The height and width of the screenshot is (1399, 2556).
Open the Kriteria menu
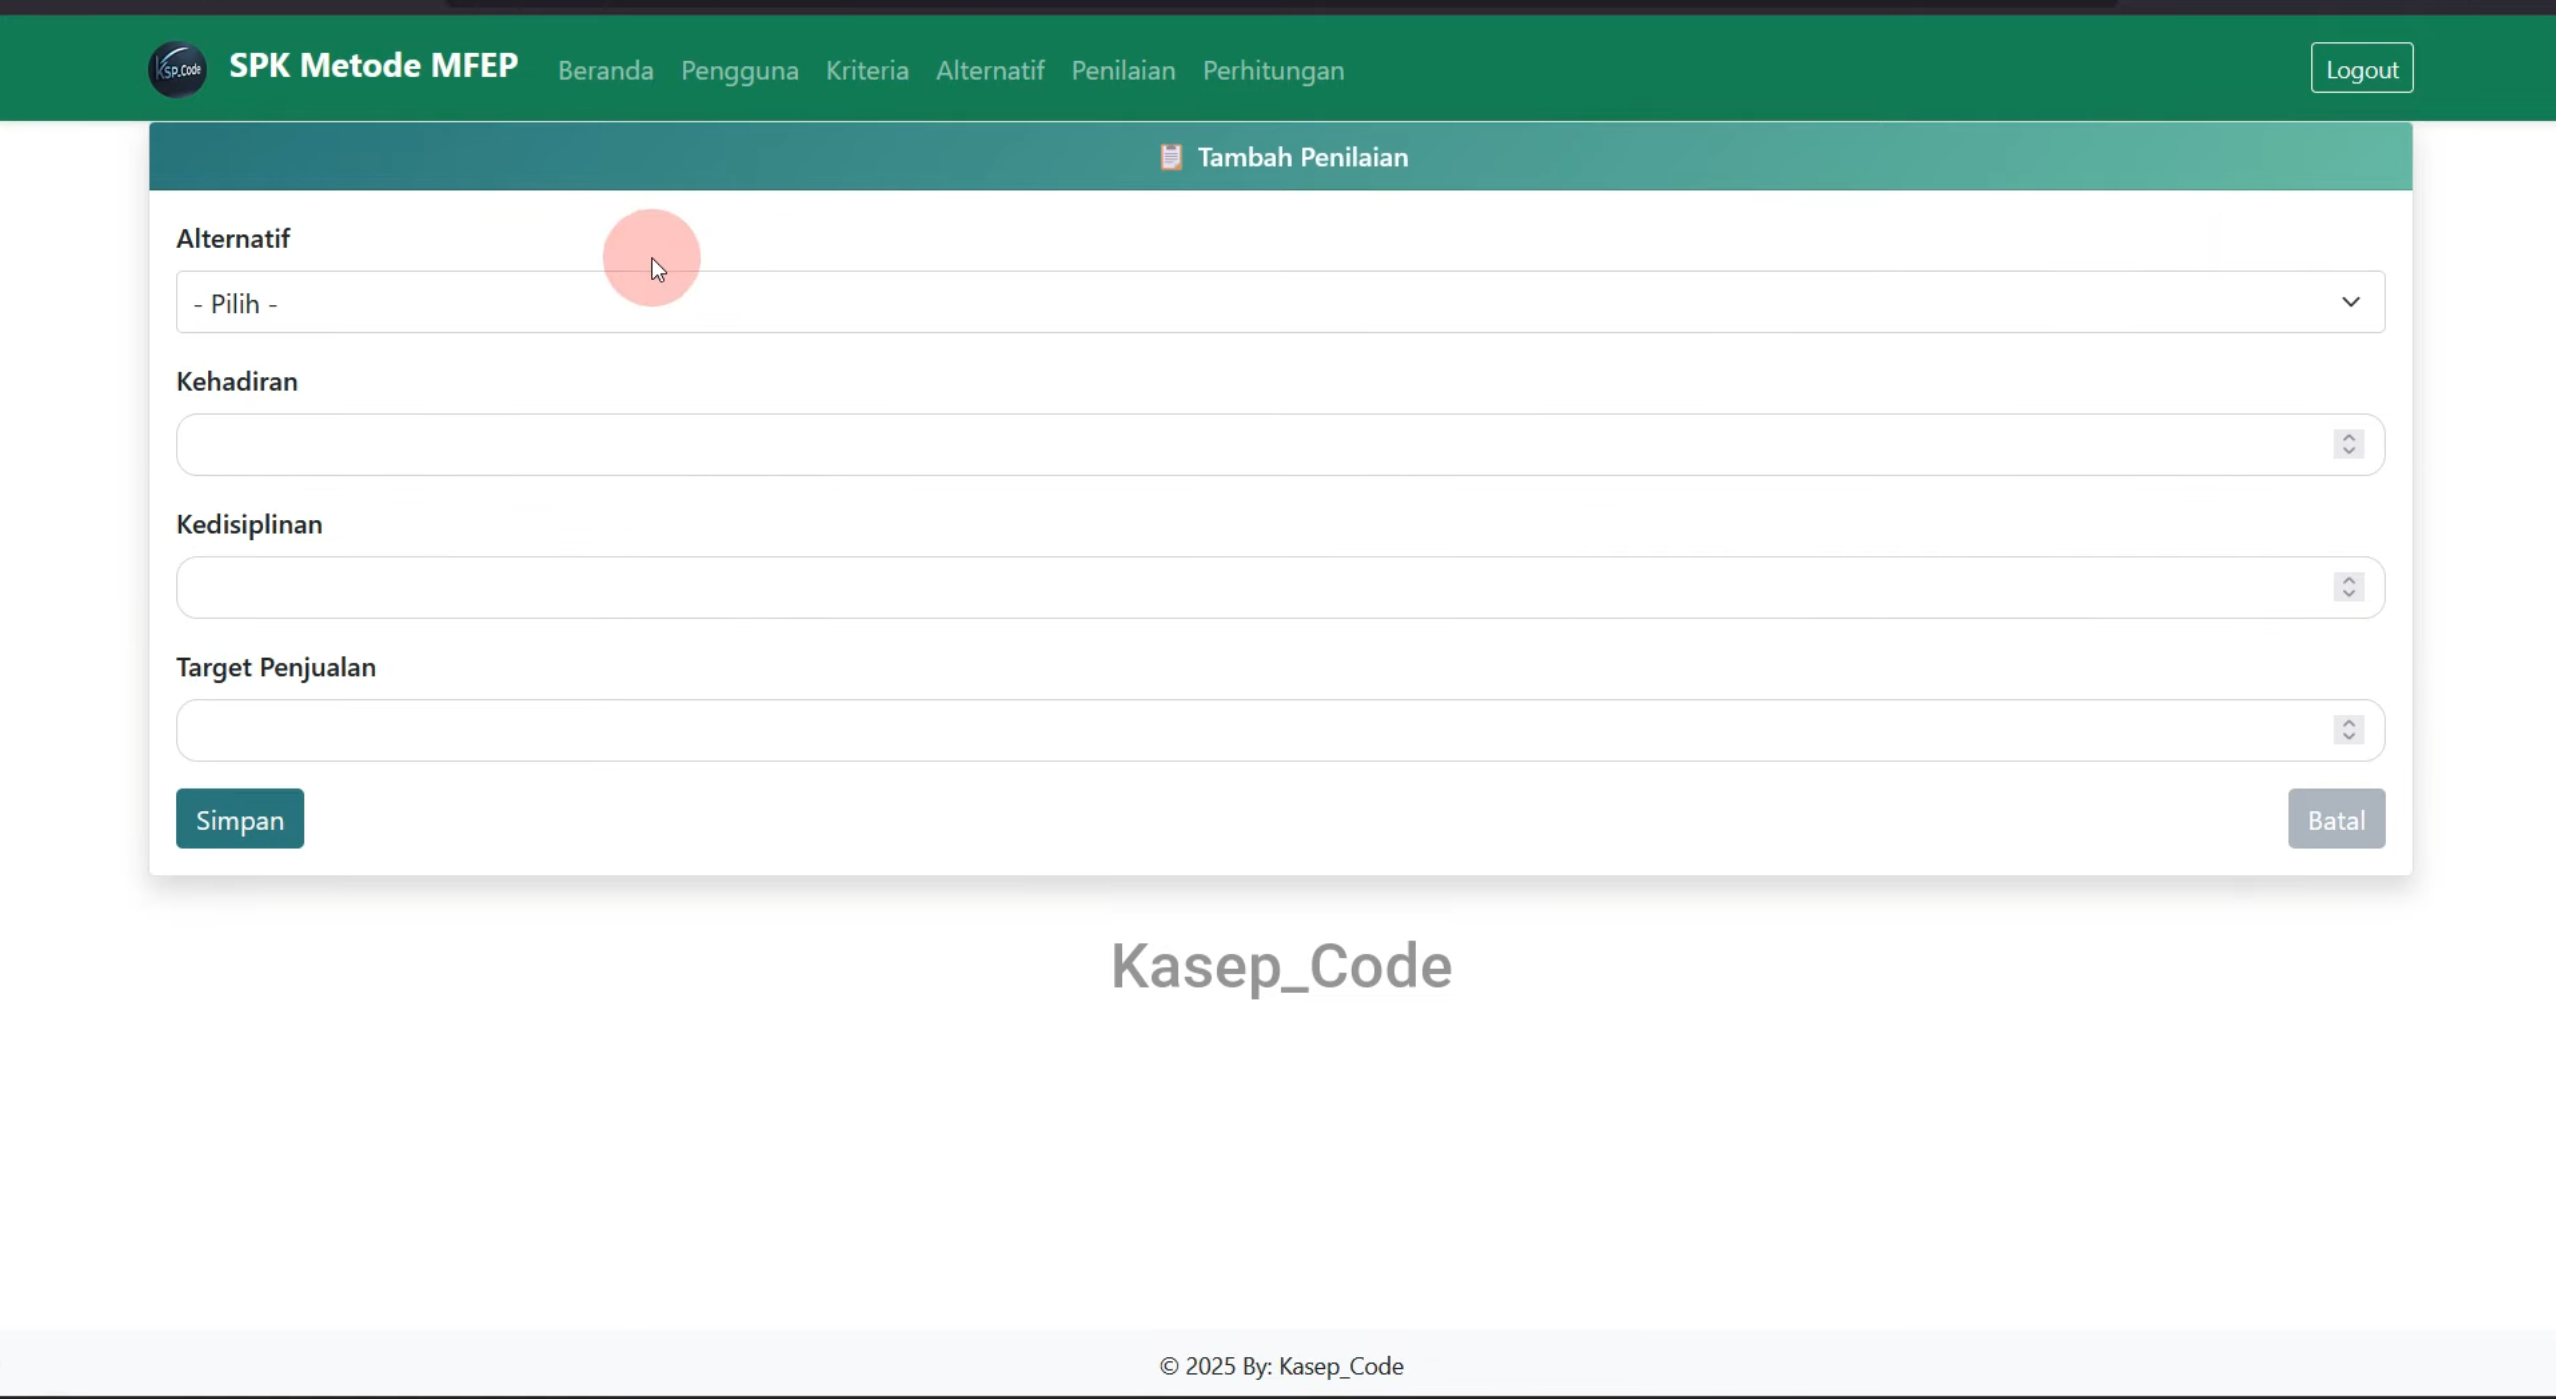[x=867, y=70]
